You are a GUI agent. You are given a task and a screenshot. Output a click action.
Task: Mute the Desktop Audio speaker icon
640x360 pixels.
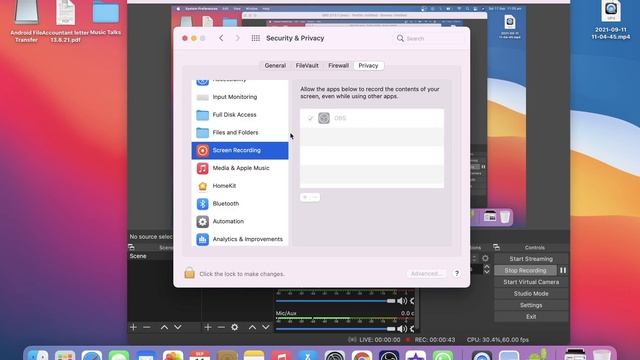pos(402,301)
